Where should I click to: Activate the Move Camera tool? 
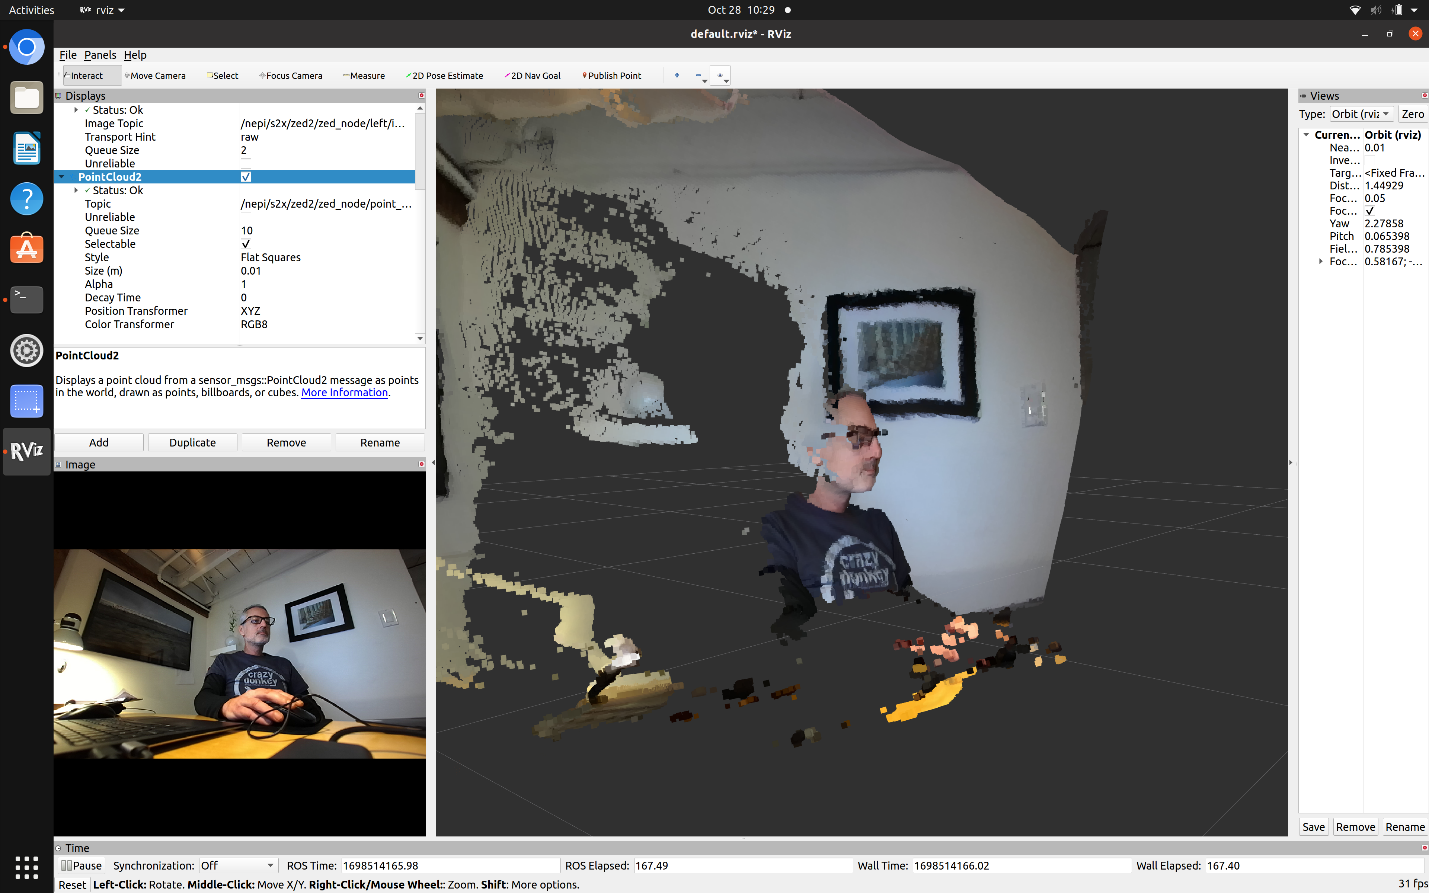155,75
